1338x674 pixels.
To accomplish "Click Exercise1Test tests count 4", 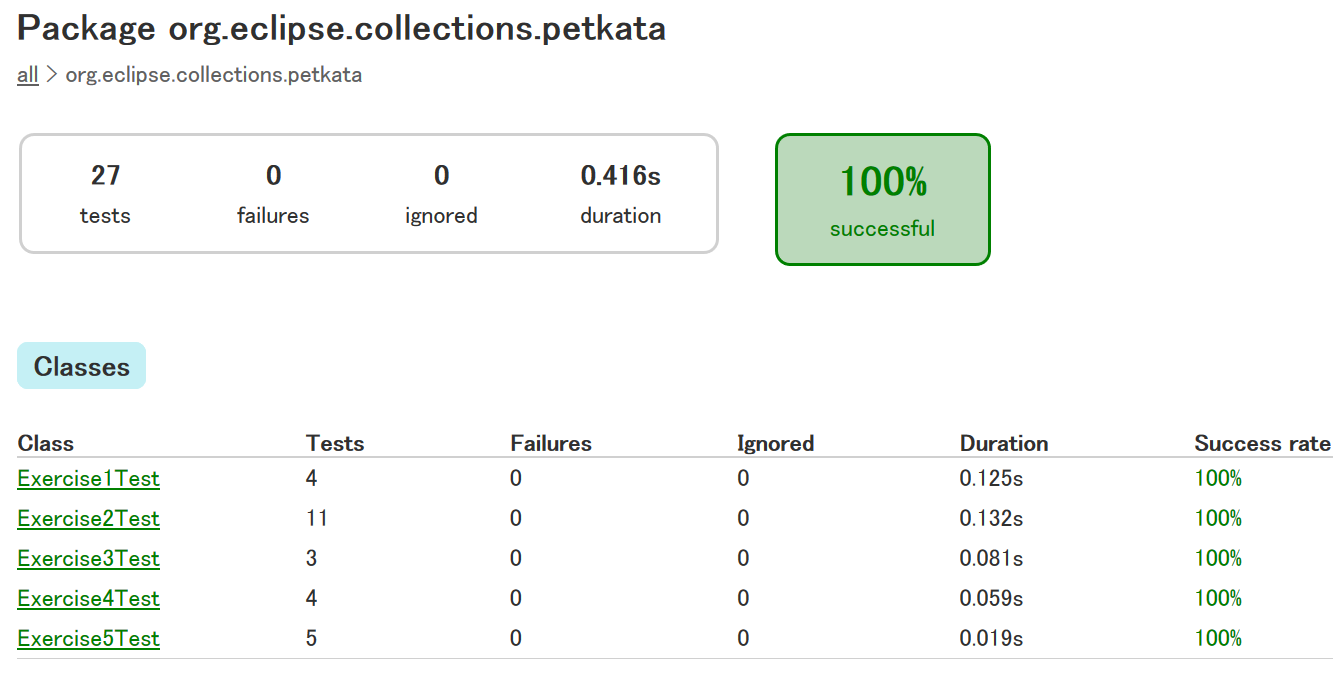I will 311,479.
